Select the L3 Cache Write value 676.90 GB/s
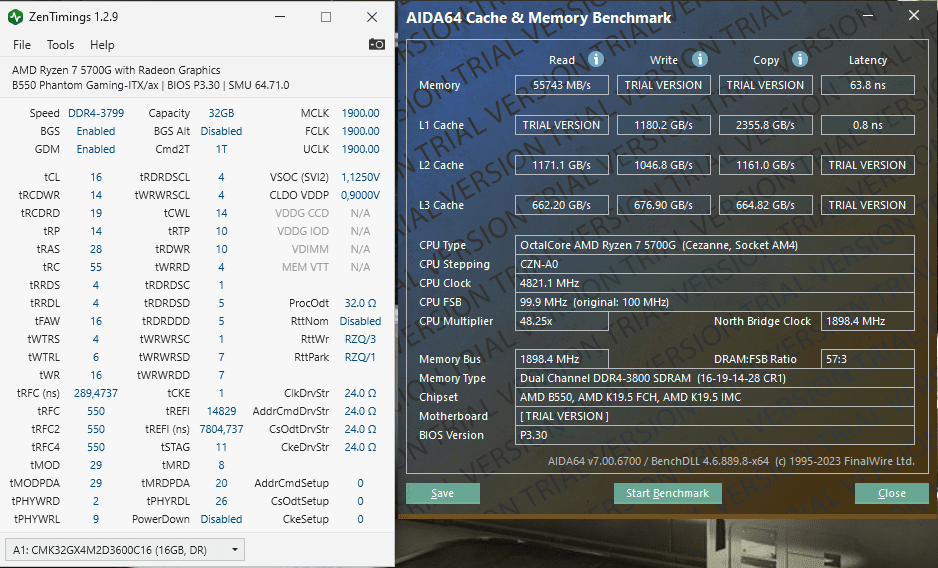938x568 pixels. 663,205
